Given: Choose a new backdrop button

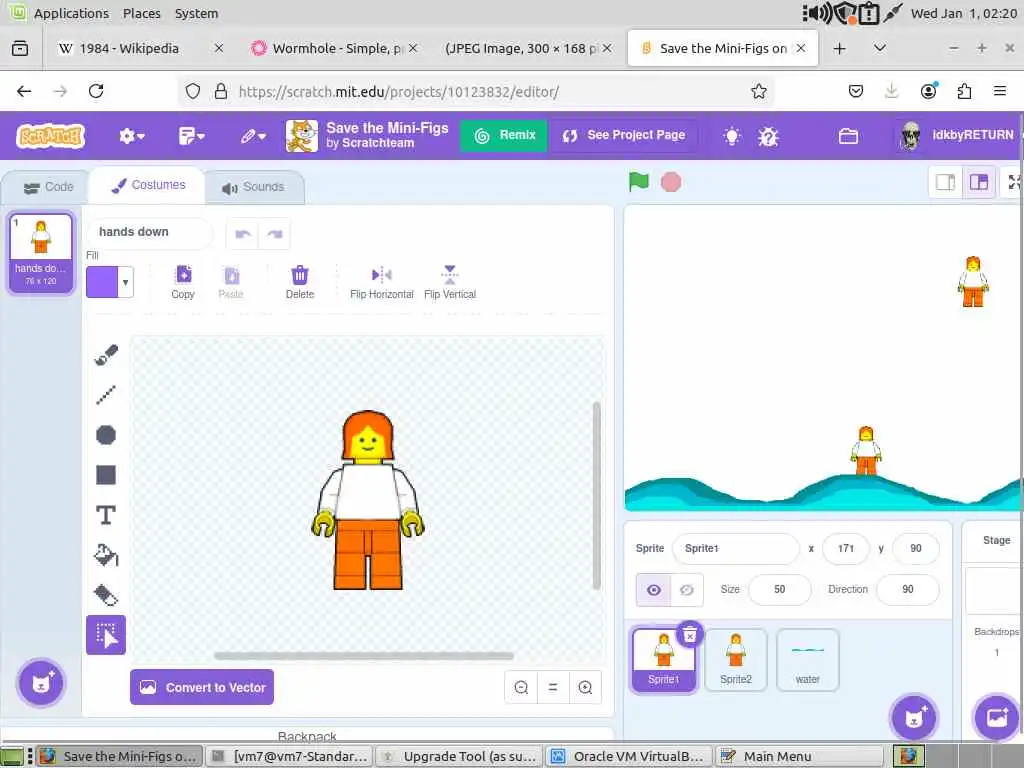Looking at the screenshot, I should point(997,717).
